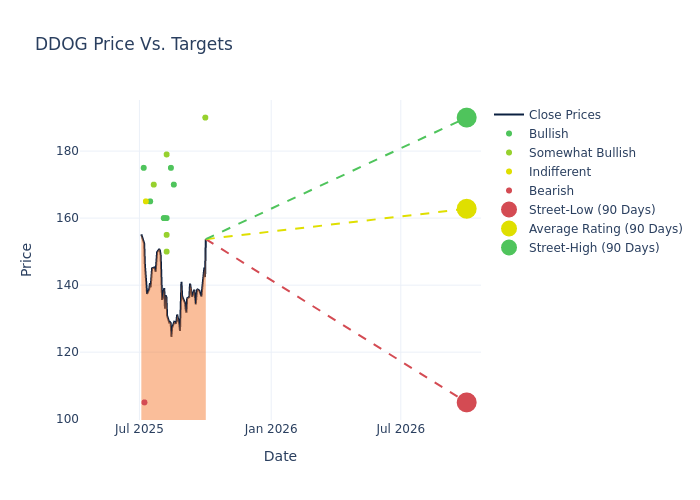This screenshot has width=700, height=500.
Task: Click the Date axis title
Action: 280,457
